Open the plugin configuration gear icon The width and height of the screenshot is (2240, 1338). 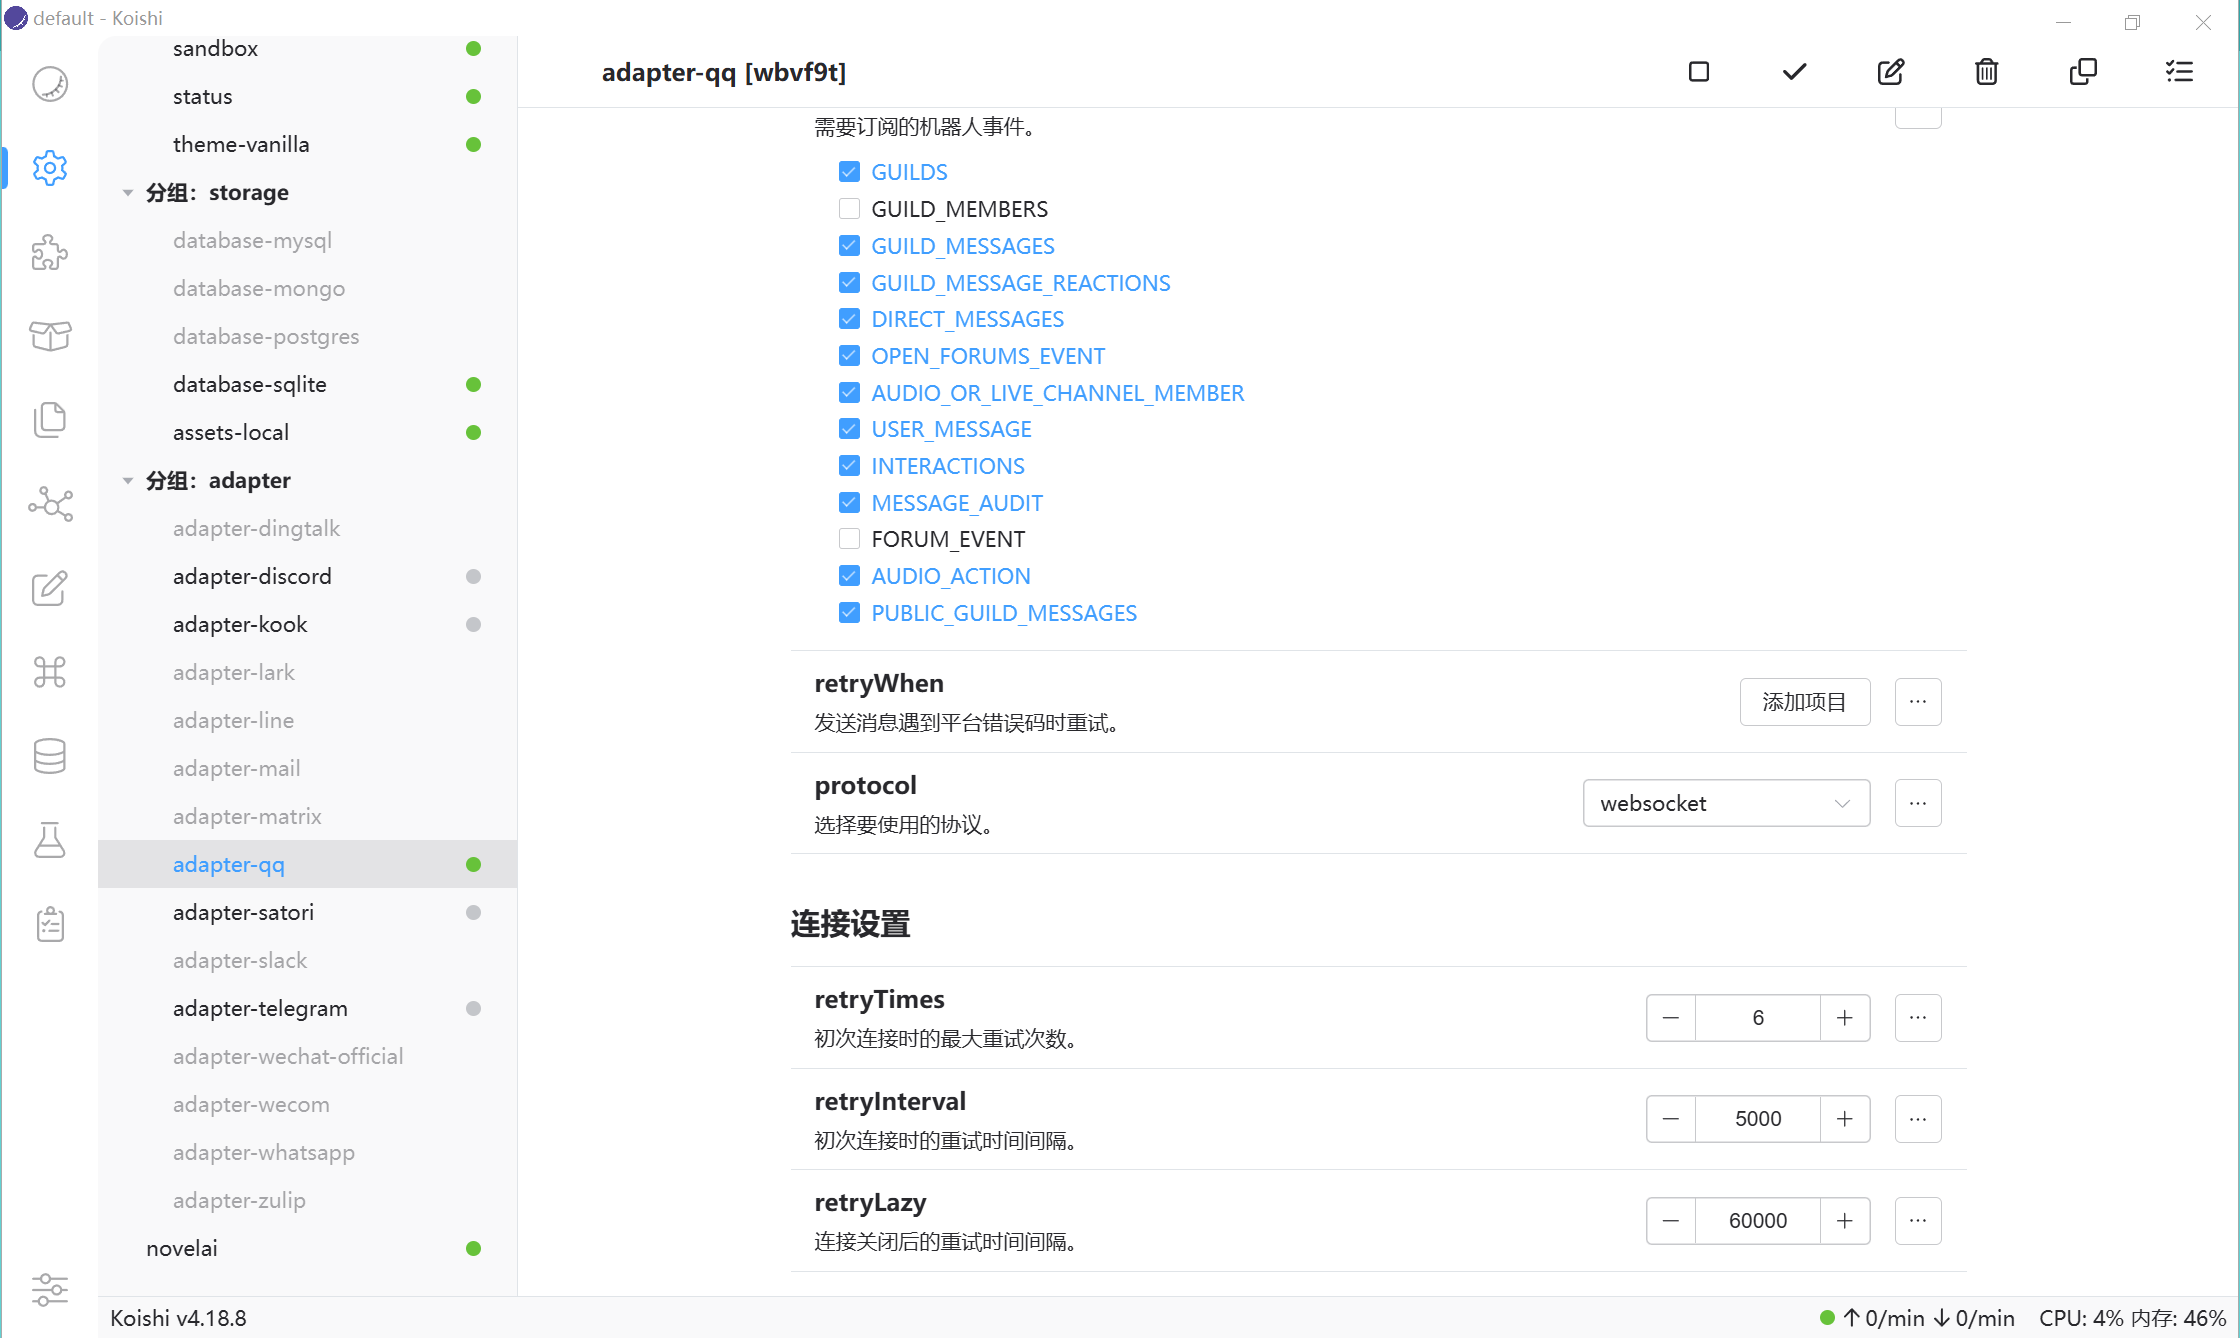pyautogui.click(x=50, y=168)
